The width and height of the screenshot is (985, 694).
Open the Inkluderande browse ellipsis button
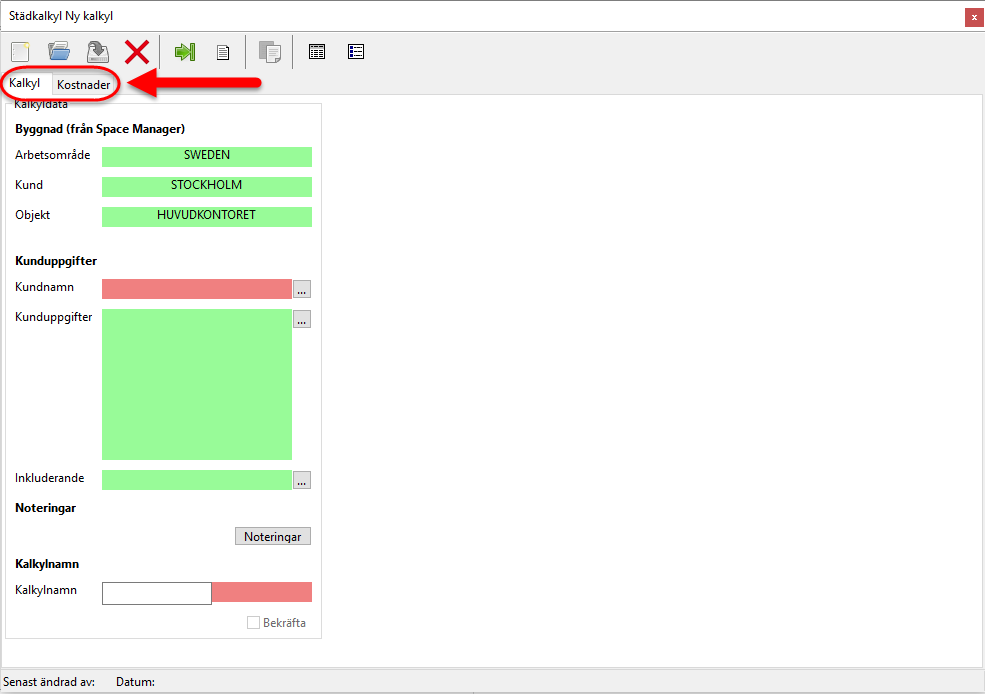click(x=302, y=480)
